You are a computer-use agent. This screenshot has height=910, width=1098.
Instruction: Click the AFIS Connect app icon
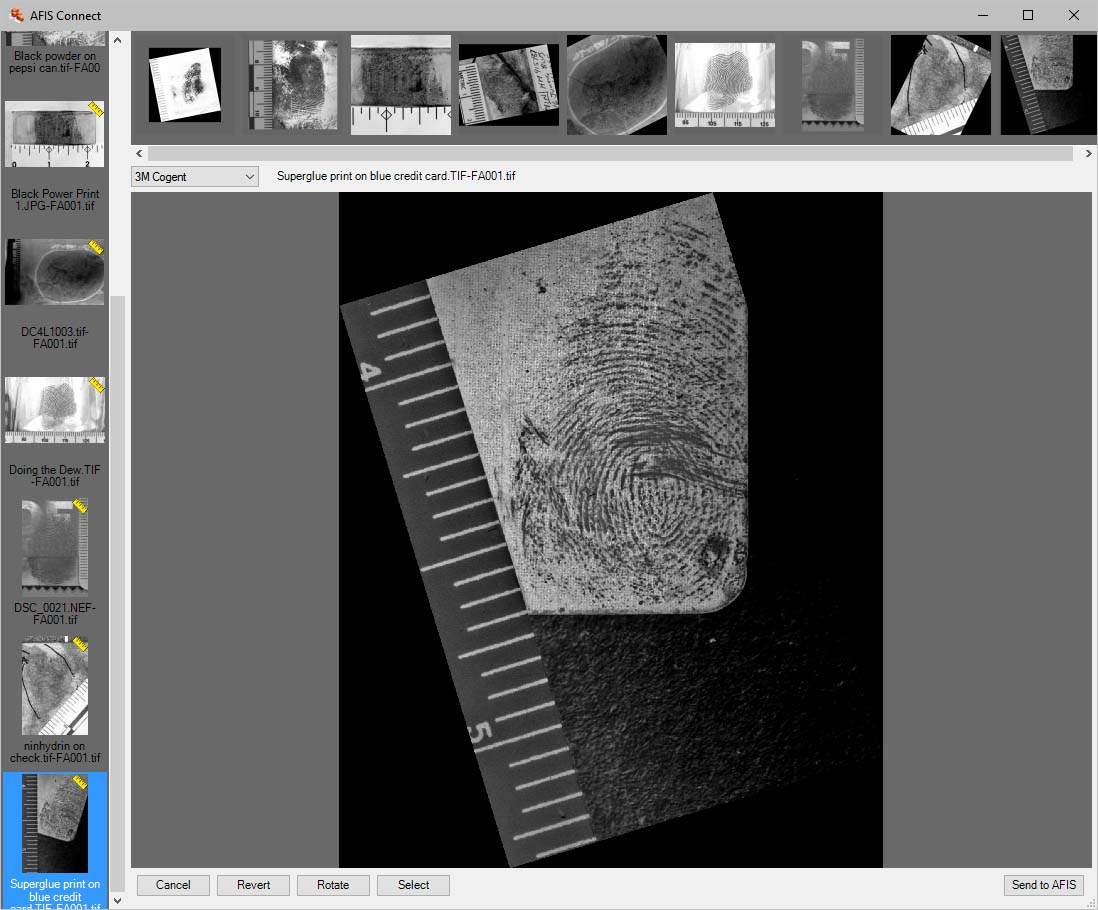coord(16,15)
